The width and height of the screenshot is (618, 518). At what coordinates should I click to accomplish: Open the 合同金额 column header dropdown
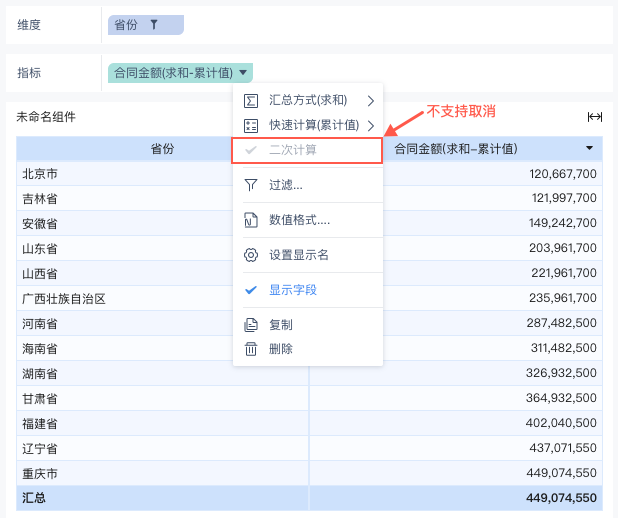click(590, 148)
